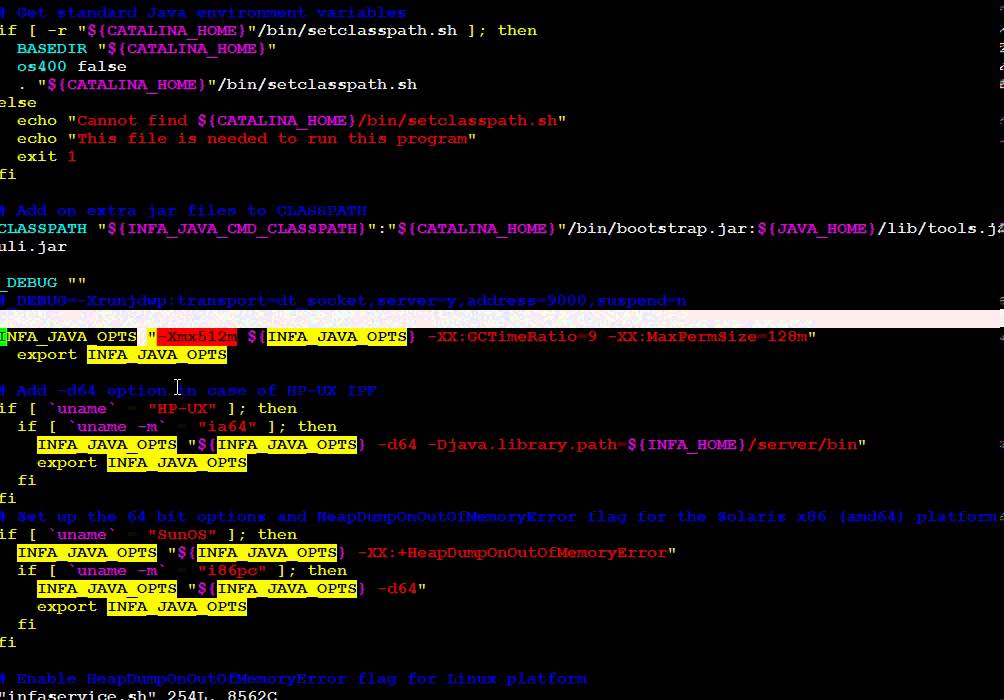Screen dimensions: 1004x700
Task: Click the /server/bin path ending
Action: [802, 444]
